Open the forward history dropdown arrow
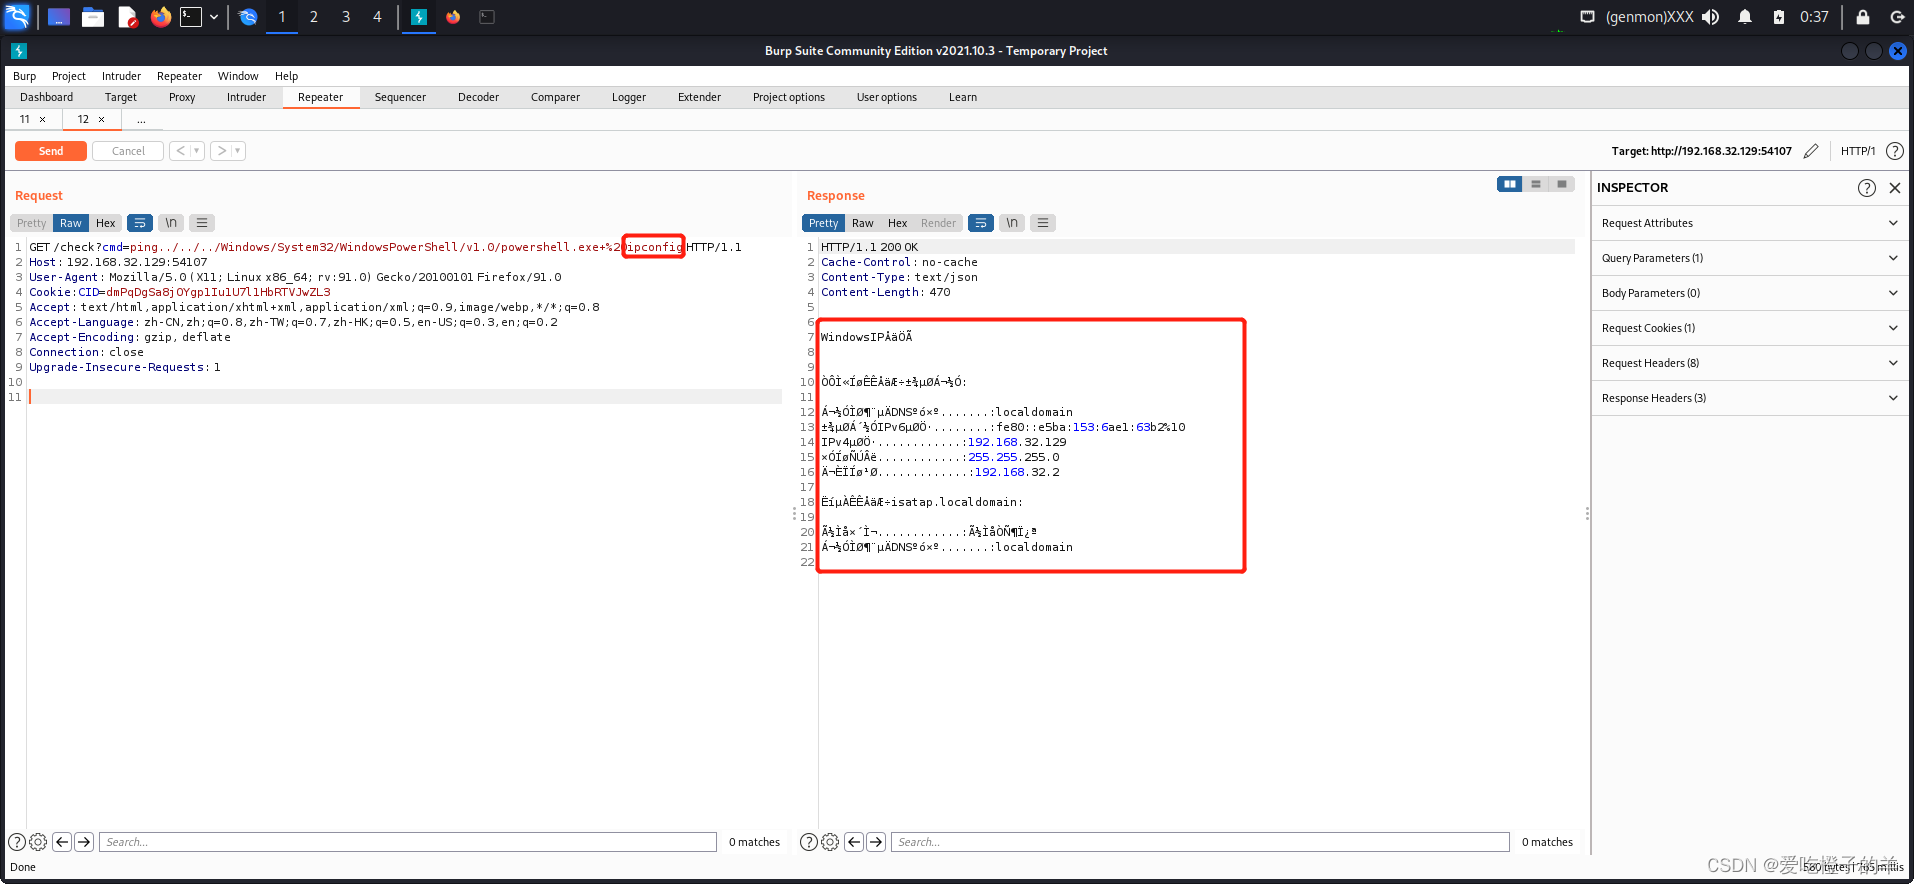 point(238,151)
